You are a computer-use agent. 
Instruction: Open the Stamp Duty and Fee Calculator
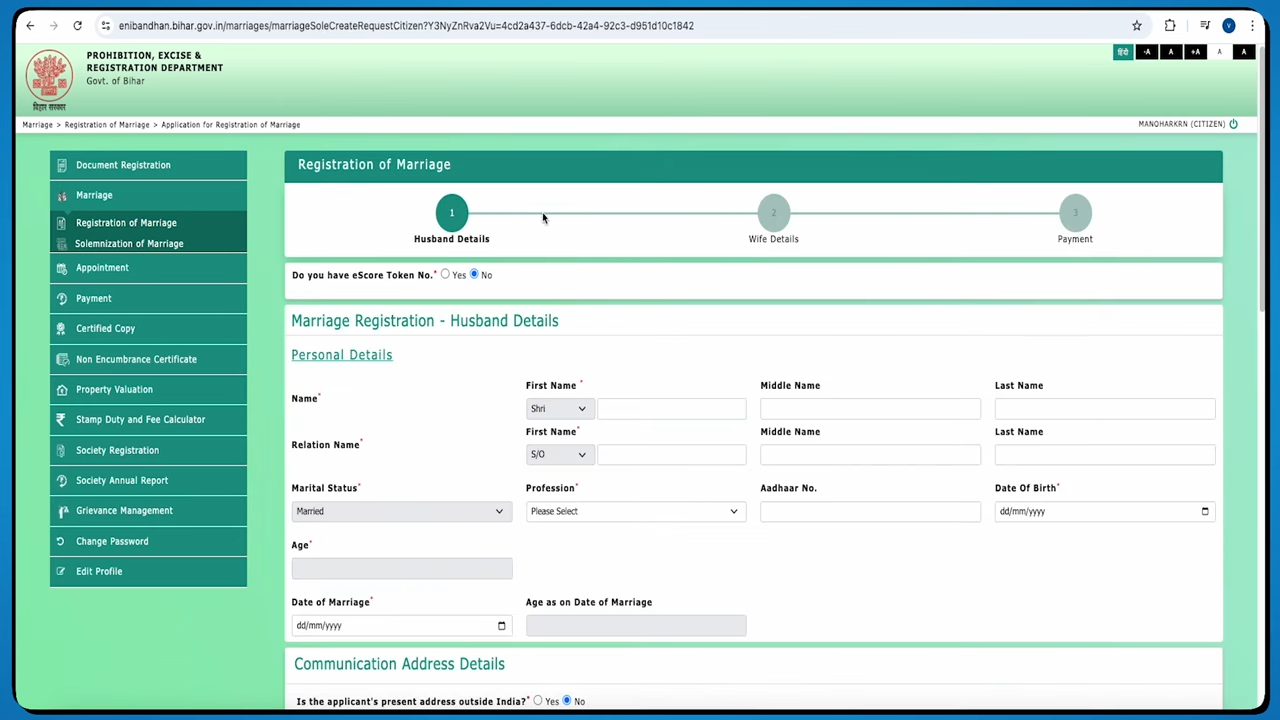(140, 419)
